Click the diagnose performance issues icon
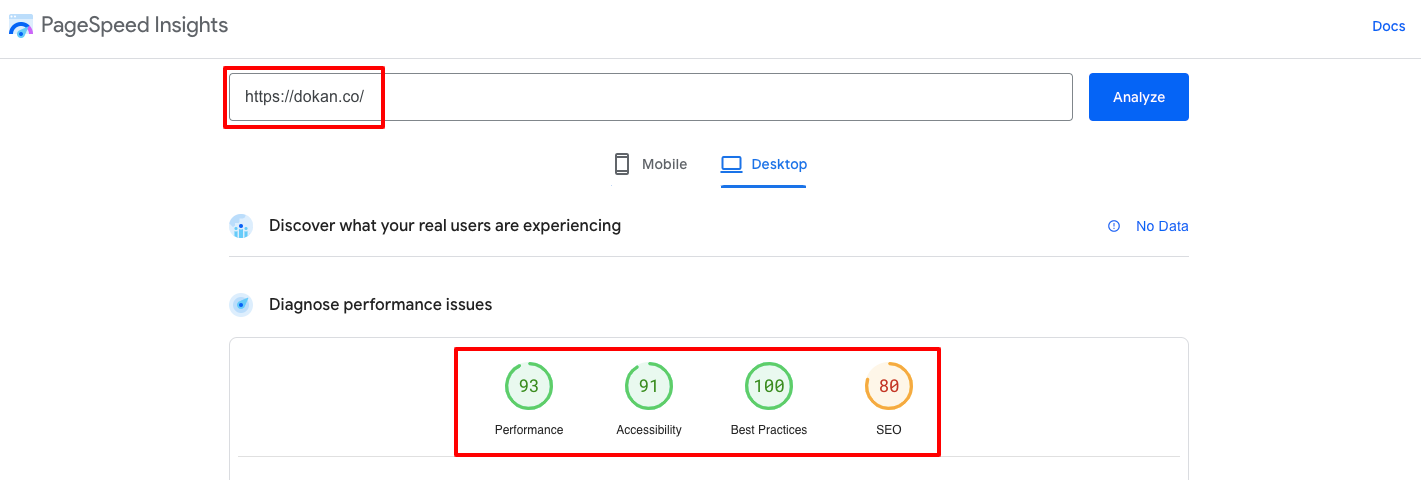 point(241,305)
